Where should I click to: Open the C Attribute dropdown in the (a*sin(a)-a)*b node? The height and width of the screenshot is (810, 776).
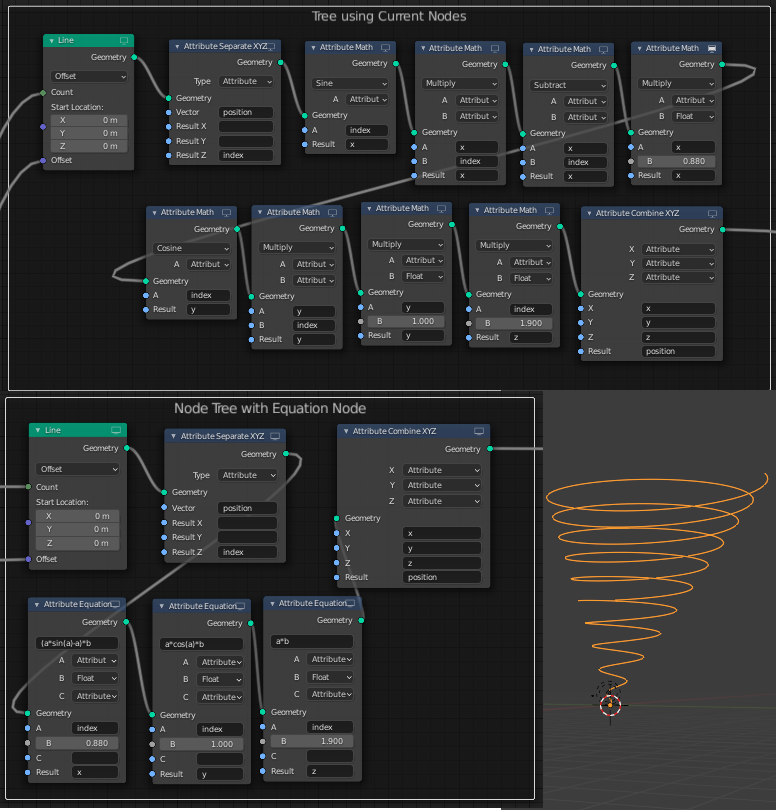(95, 696)
